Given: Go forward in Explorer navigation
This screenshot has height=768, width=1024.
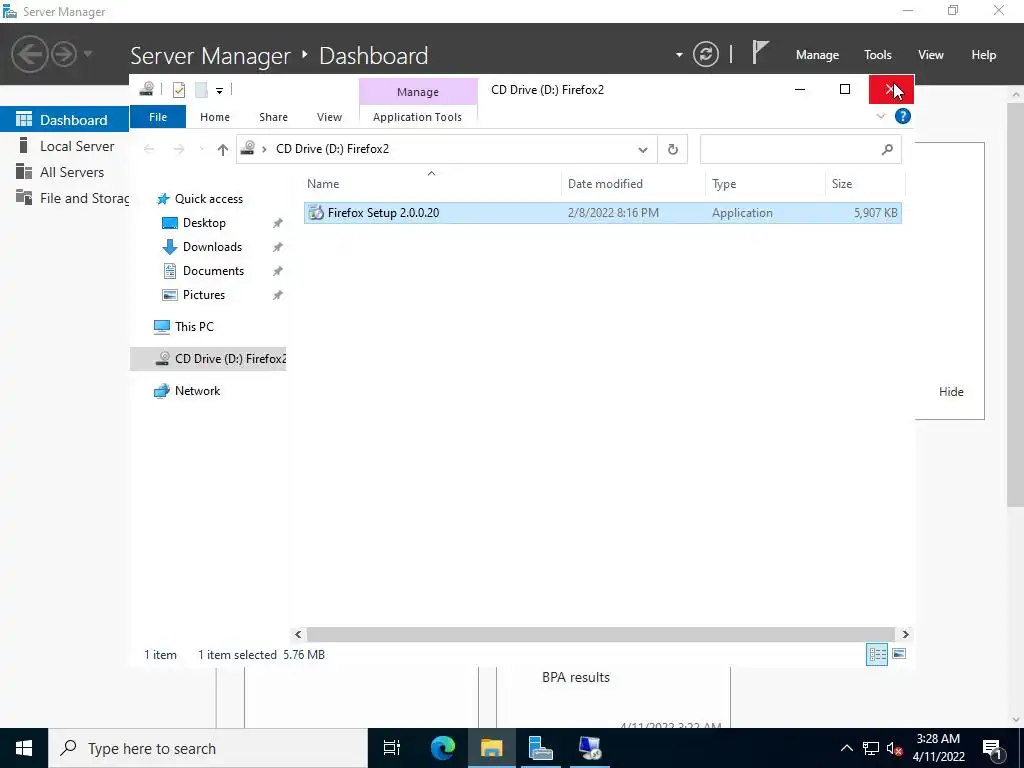Looking at the screenshot, I should point(178,150).
